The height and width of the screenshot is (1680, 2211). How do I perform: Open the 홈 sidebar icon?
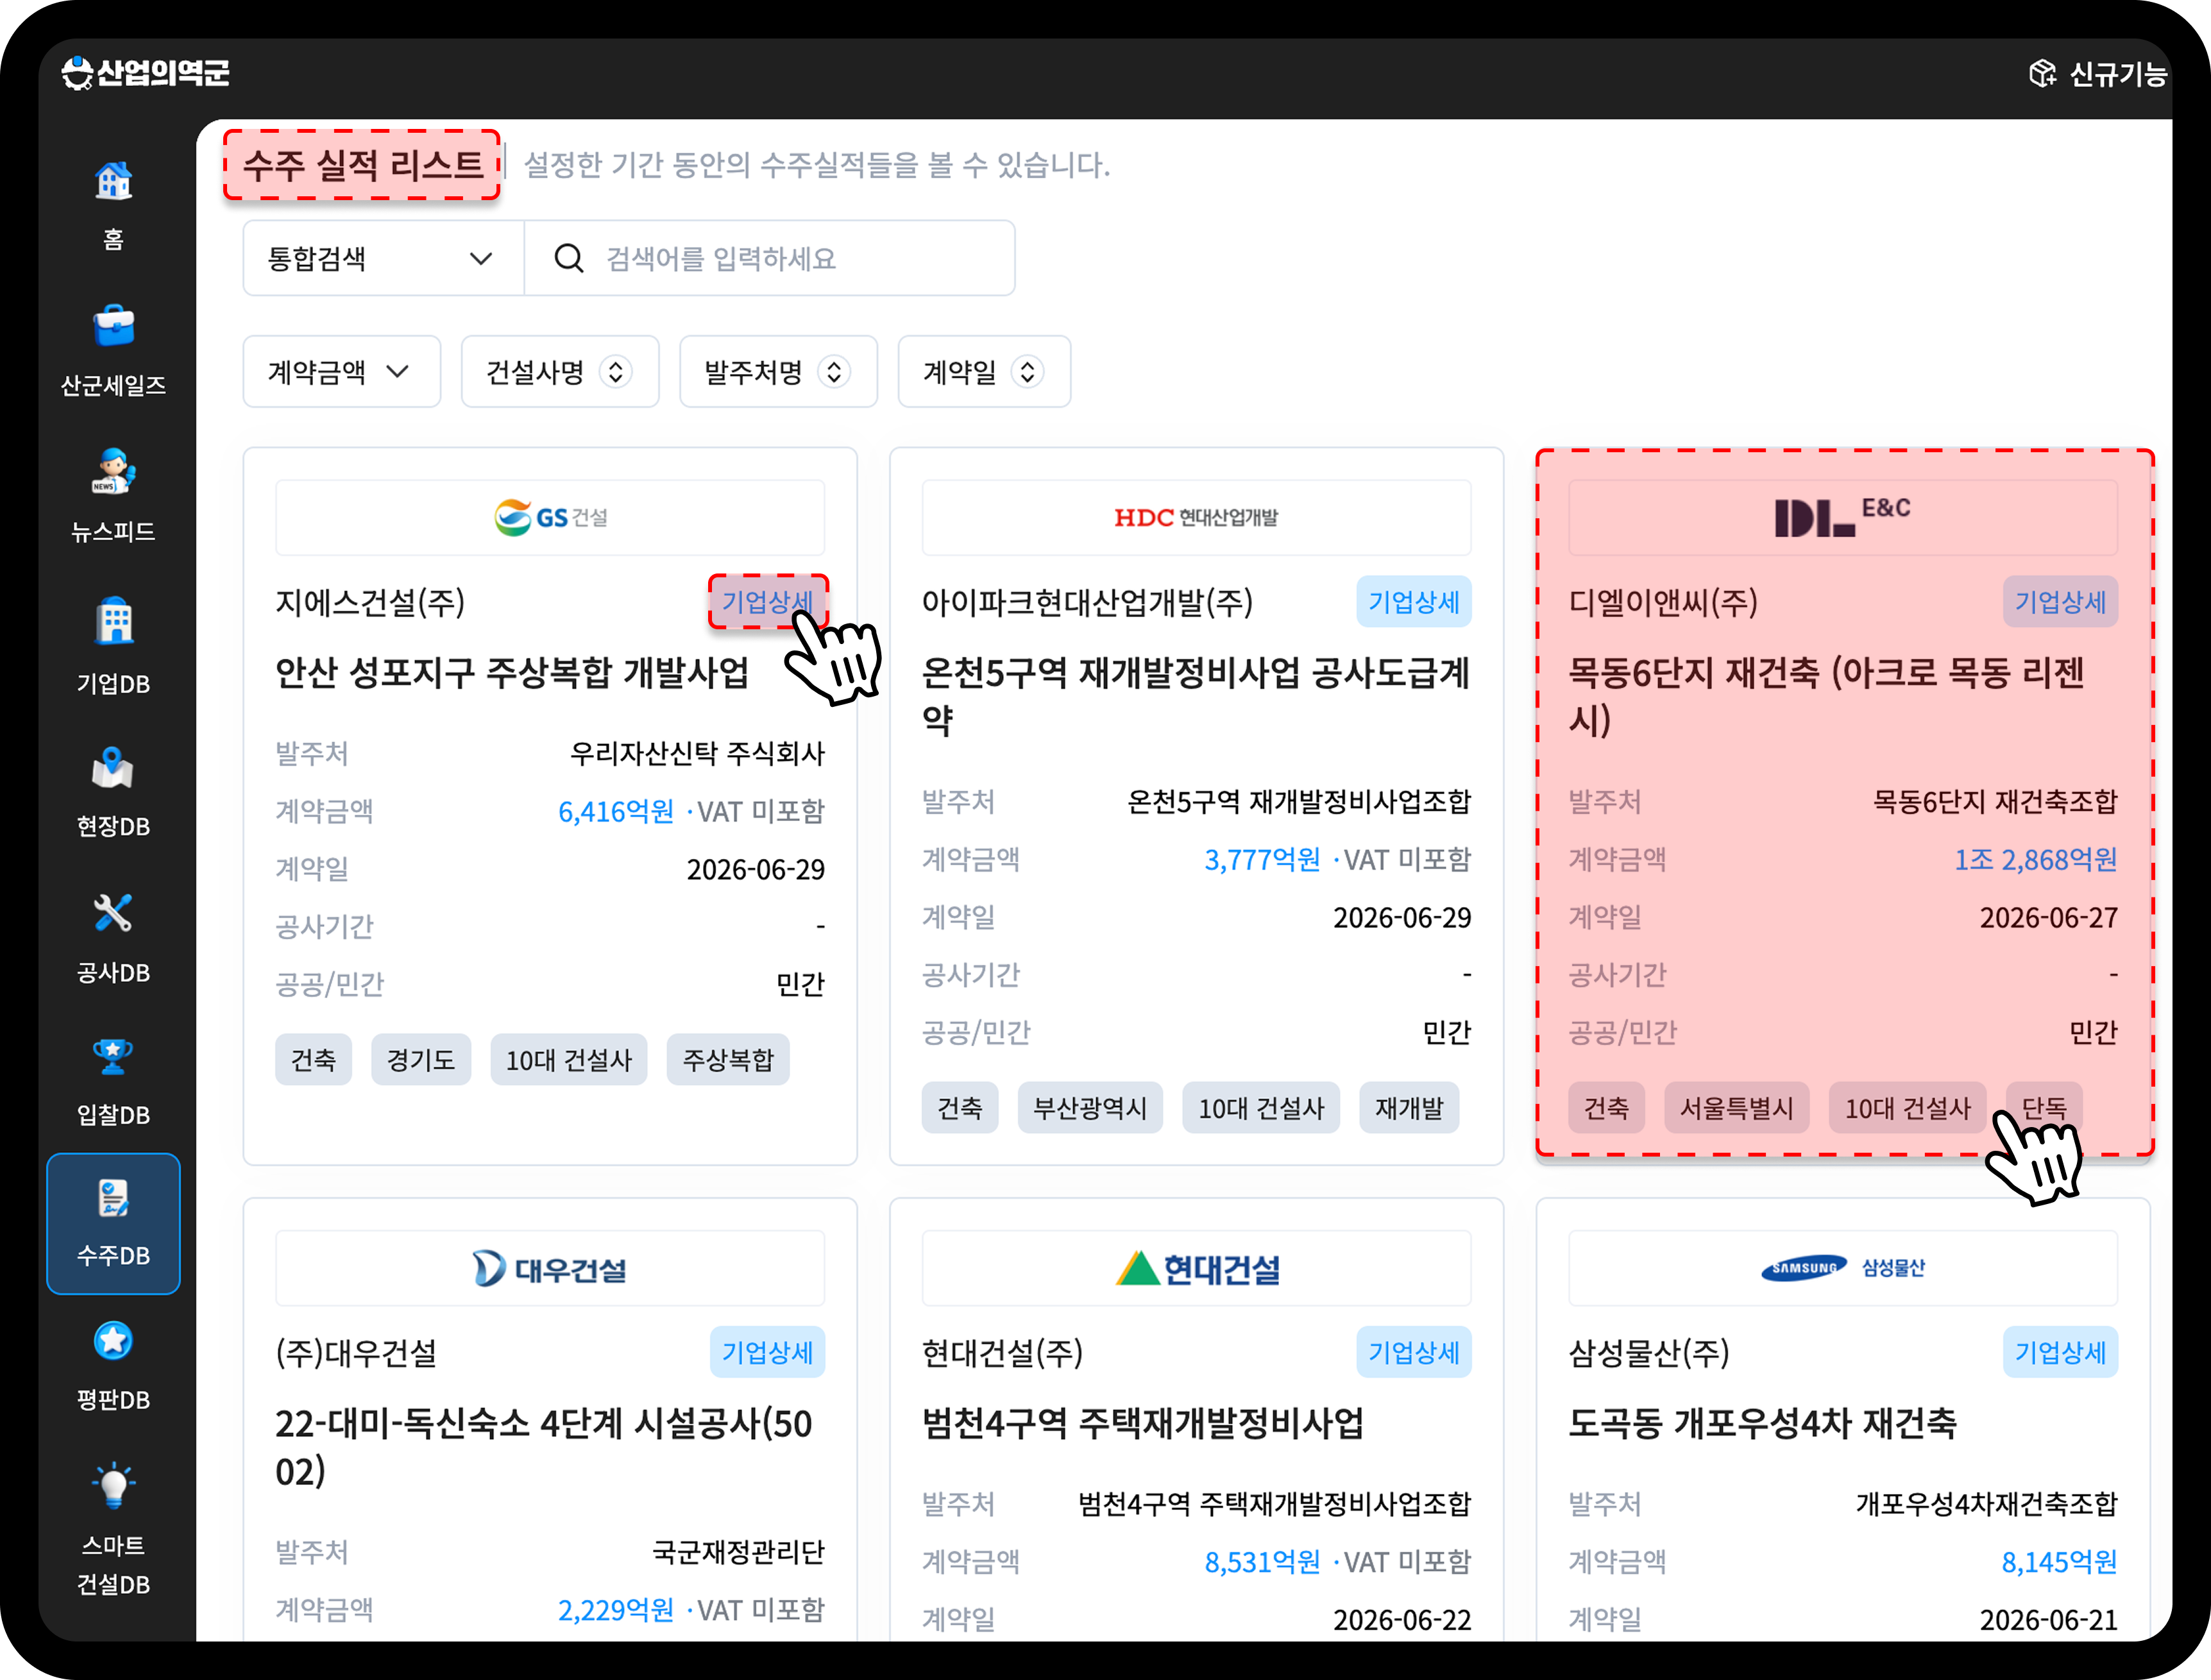click(113, 181)
